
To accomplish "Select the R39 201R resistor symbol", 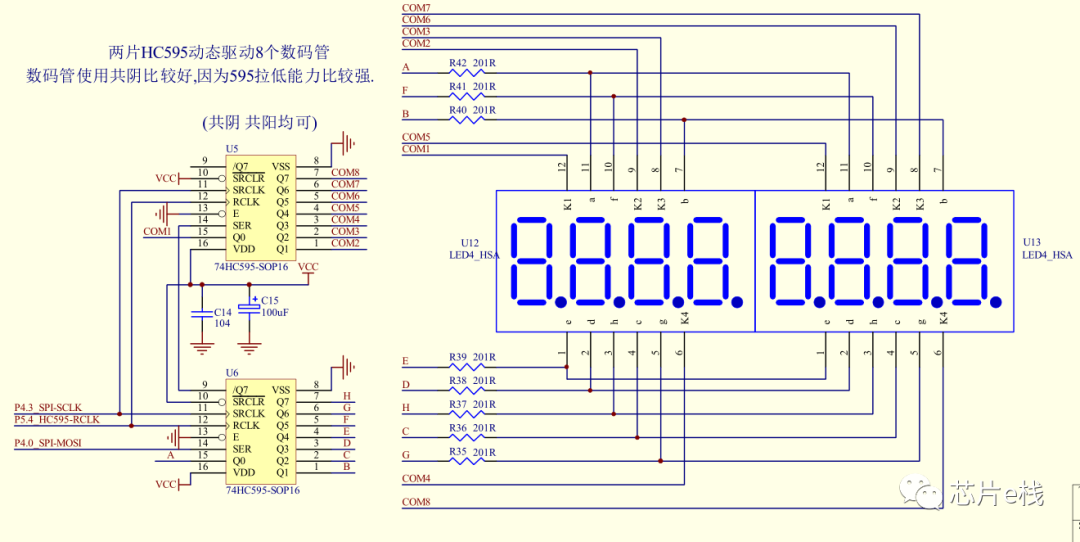I will (466, 367).
